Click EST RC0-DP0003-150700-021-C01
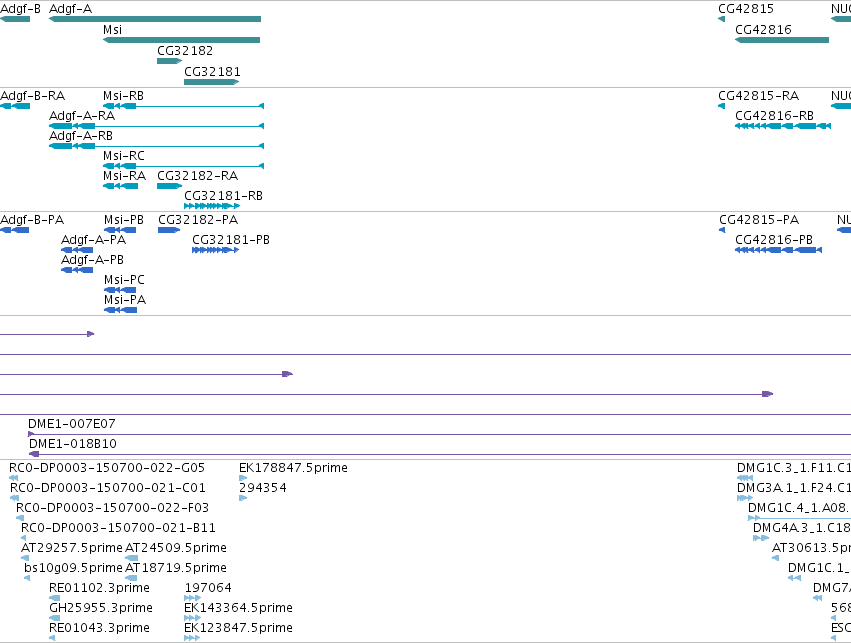Viewport: 851px width, 643px height. tap(108, 488)
